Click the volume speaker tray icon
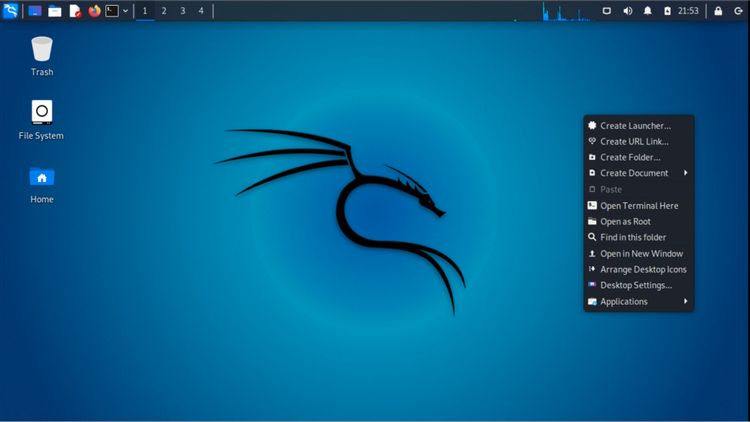The height and width of the screenshot is (422, 750). (628, 11)
